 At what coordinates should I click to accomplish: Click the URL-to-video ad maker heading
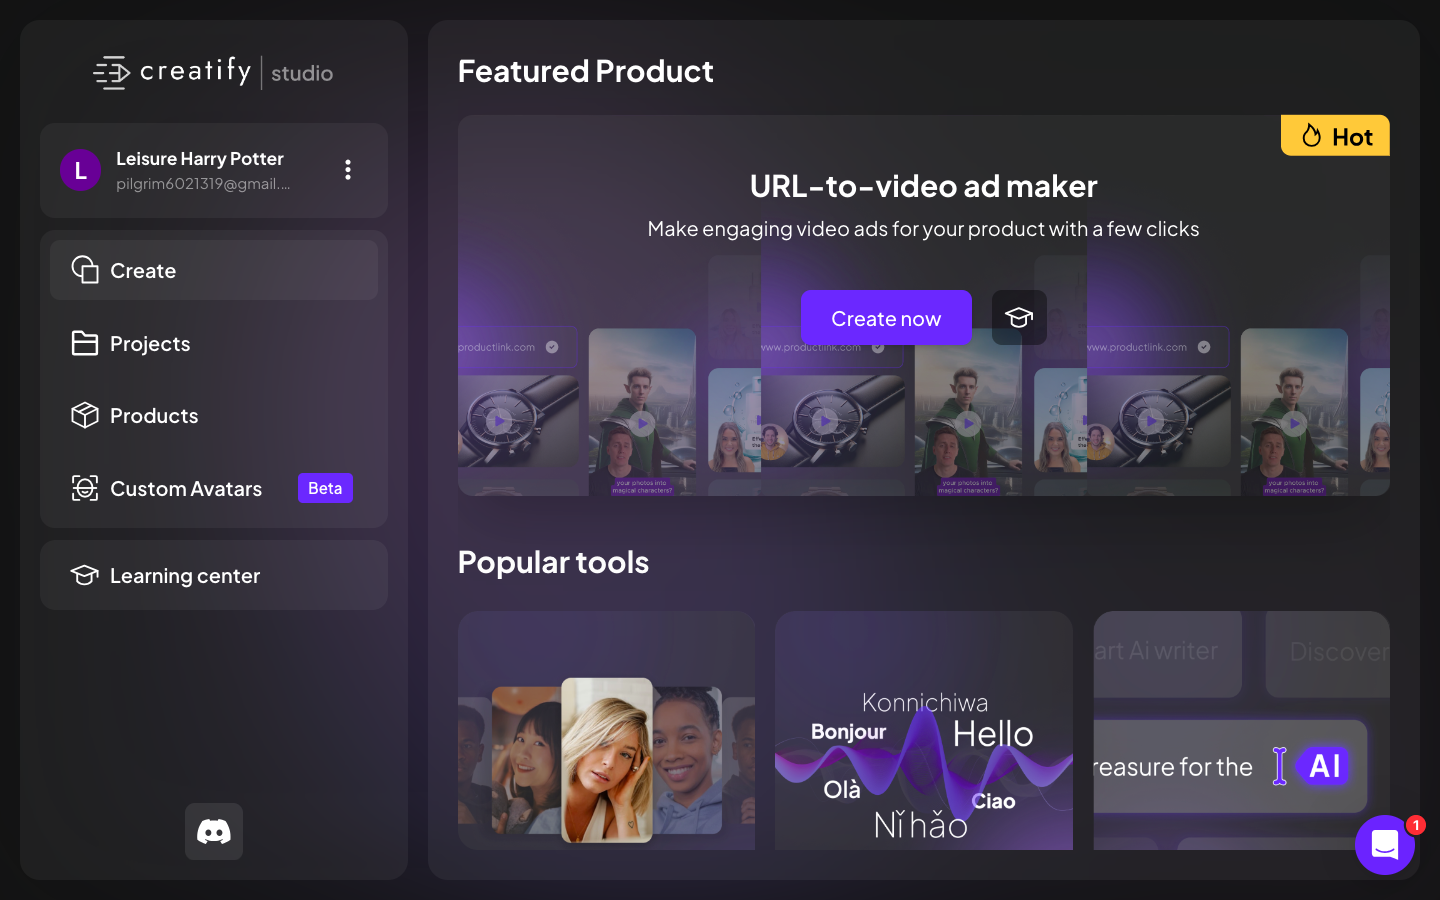[x=924, y=186]
